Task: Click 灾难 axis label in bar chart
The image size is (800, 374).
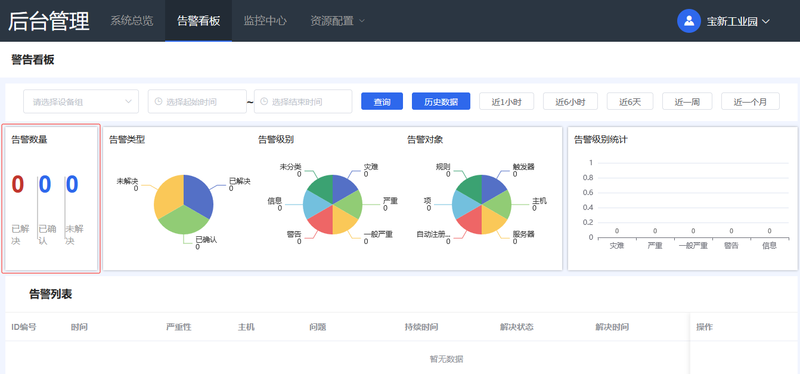Action: [617, 246]
